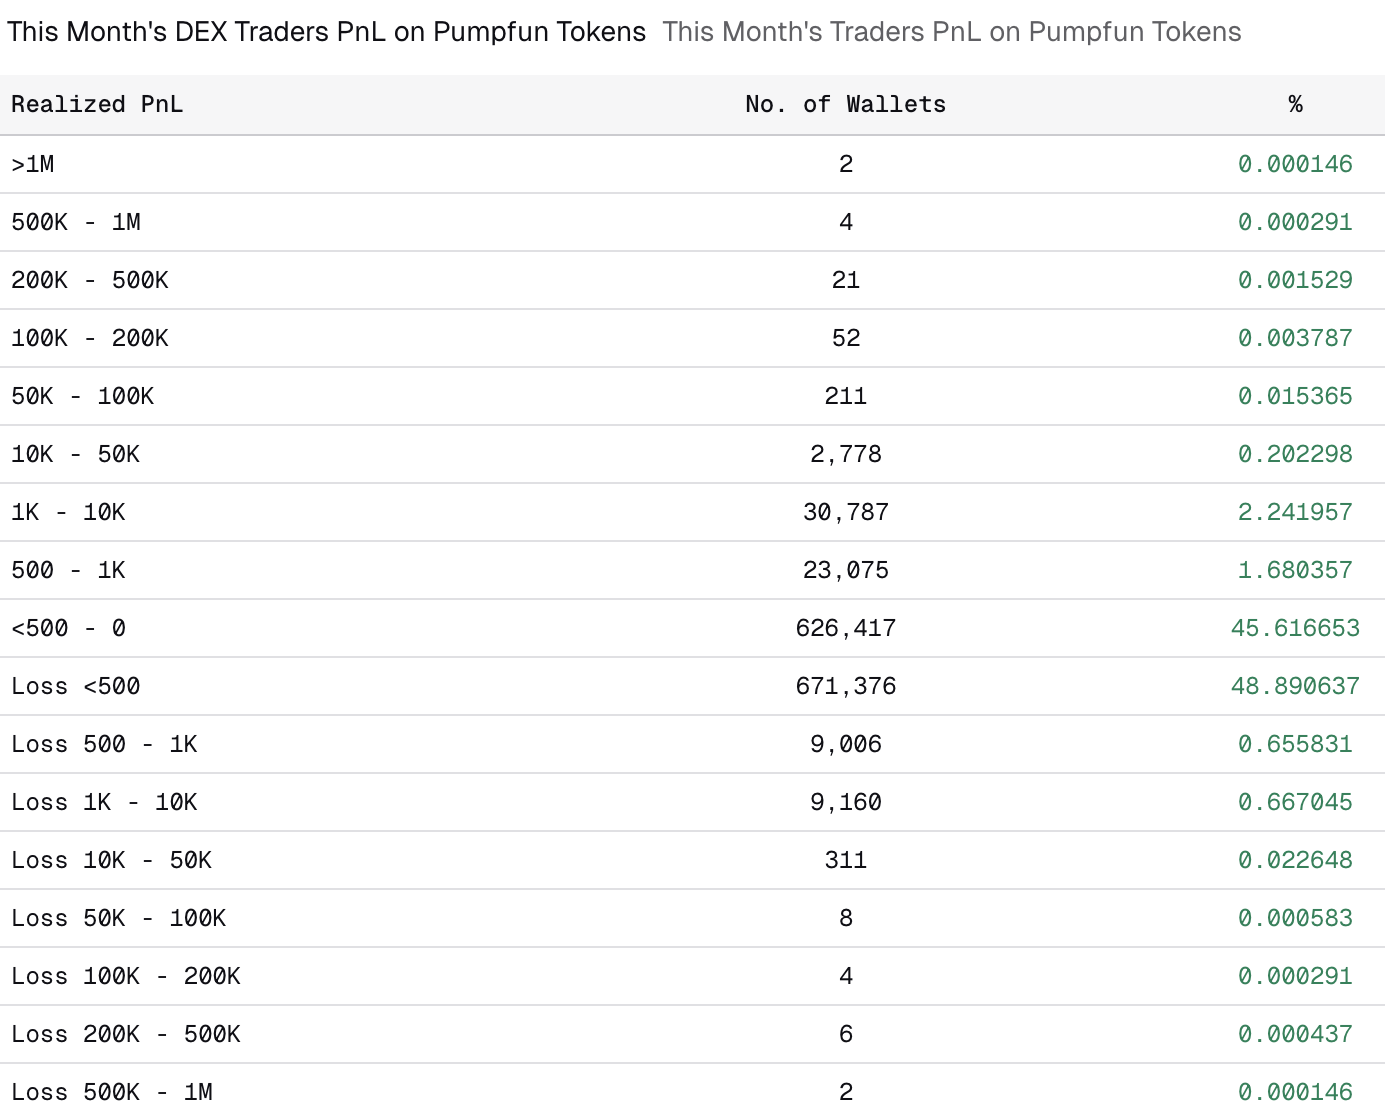The image size is (1385, 1109).
Task: Click the 2,778 wallets cell
Action: (x=845, y=454)
